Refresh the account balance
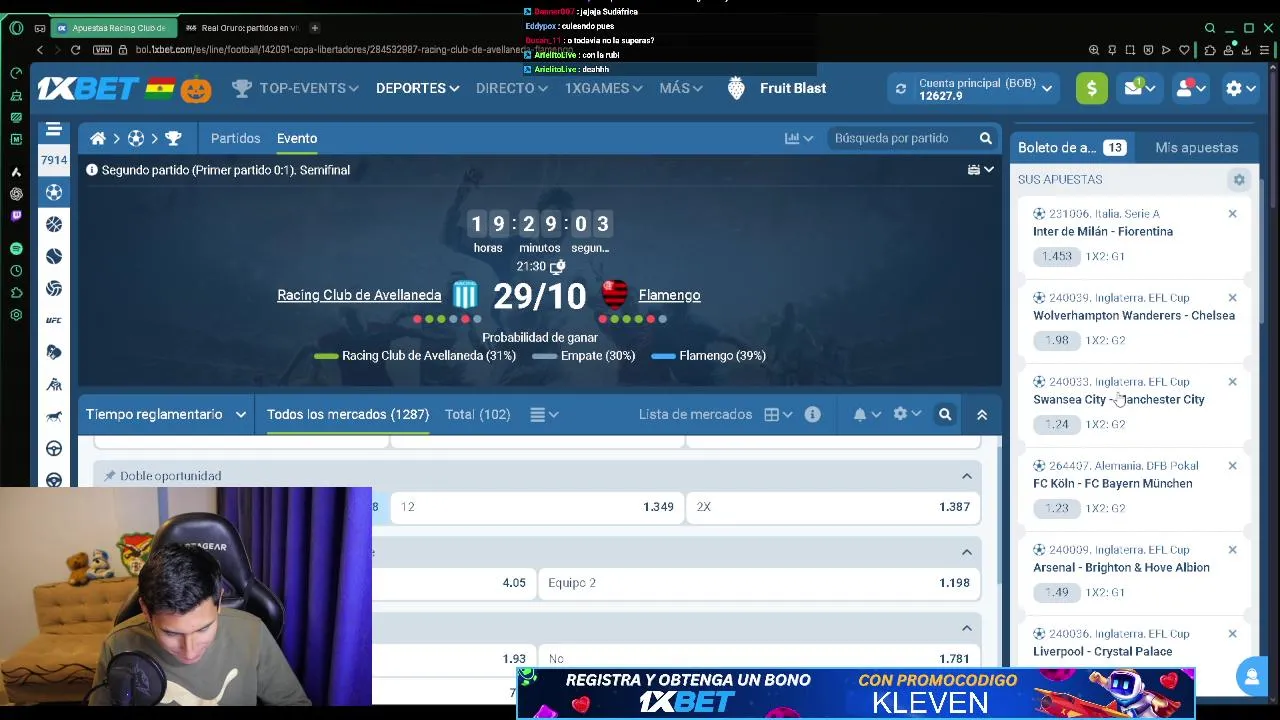The image size is (1280, 720). pos(901,89)
